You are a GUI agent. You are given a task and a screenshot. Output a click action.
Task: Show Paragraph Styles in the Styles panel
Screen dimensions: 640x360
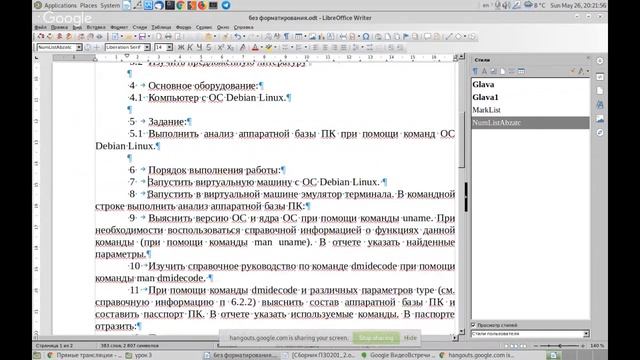coord(475,71)
